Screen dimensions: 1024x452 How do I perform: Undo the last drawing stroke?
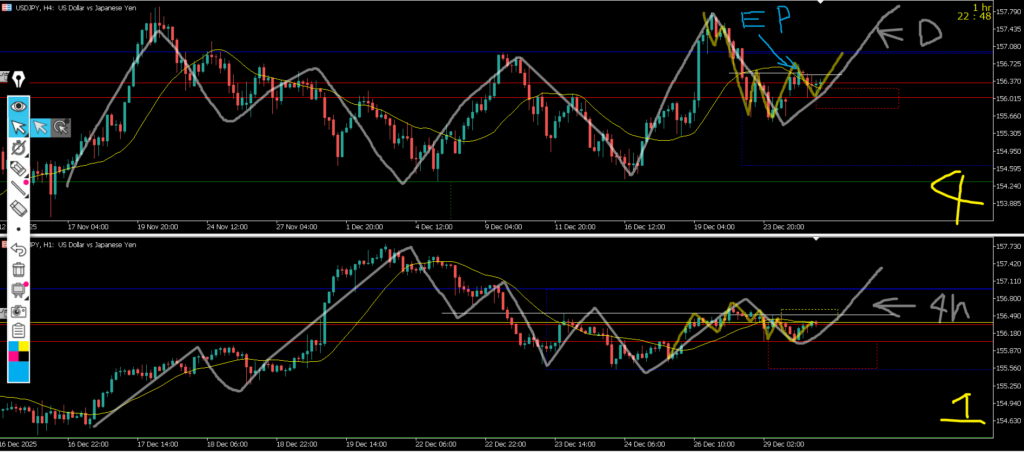point(18,249)
